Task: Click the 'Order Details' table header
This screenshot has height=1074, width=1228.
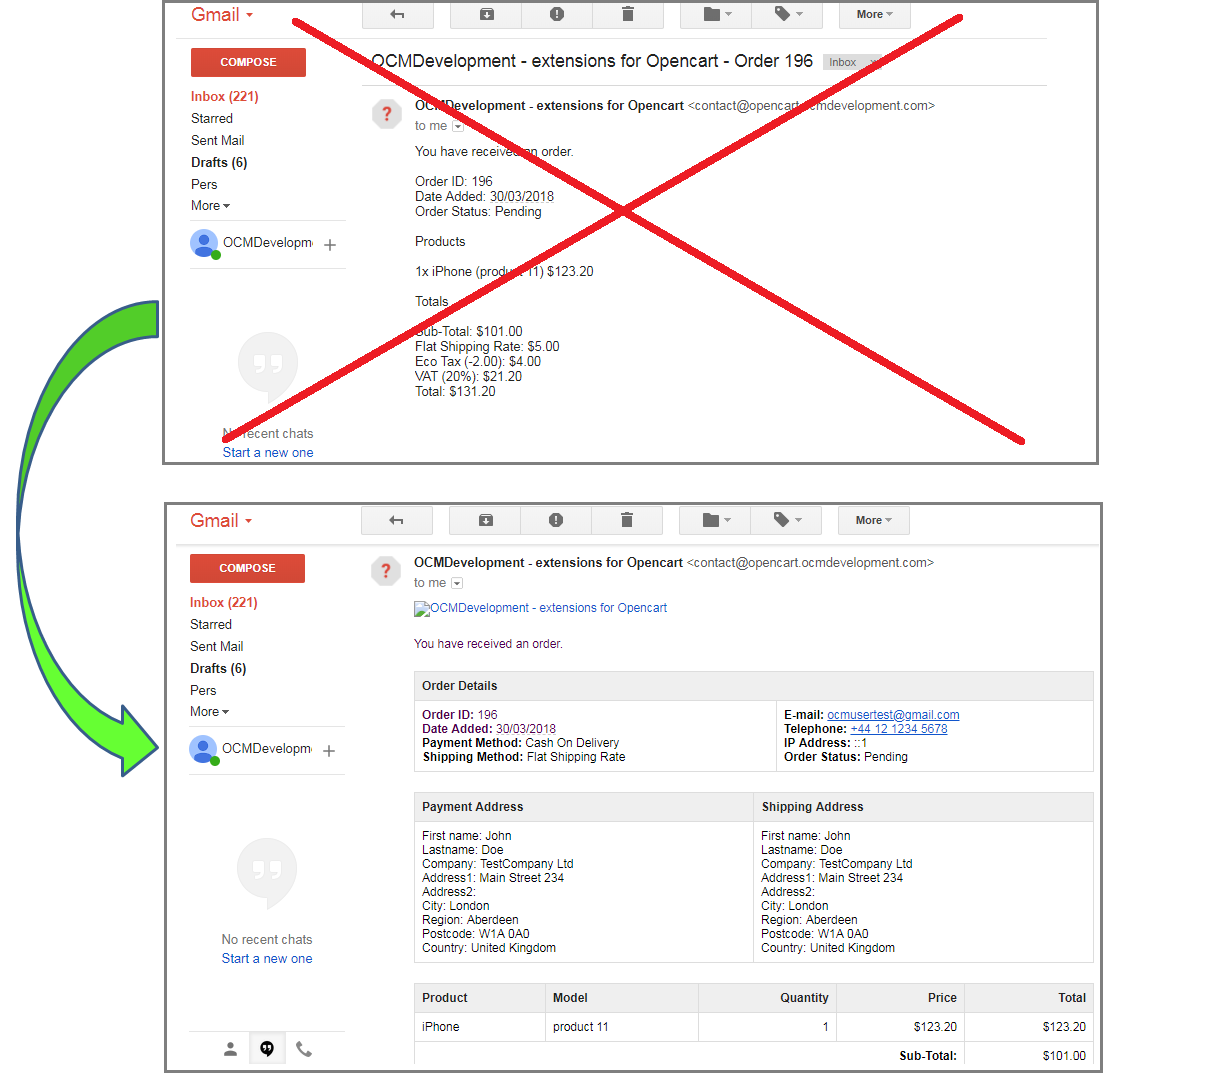Action: tap(754, 686)
